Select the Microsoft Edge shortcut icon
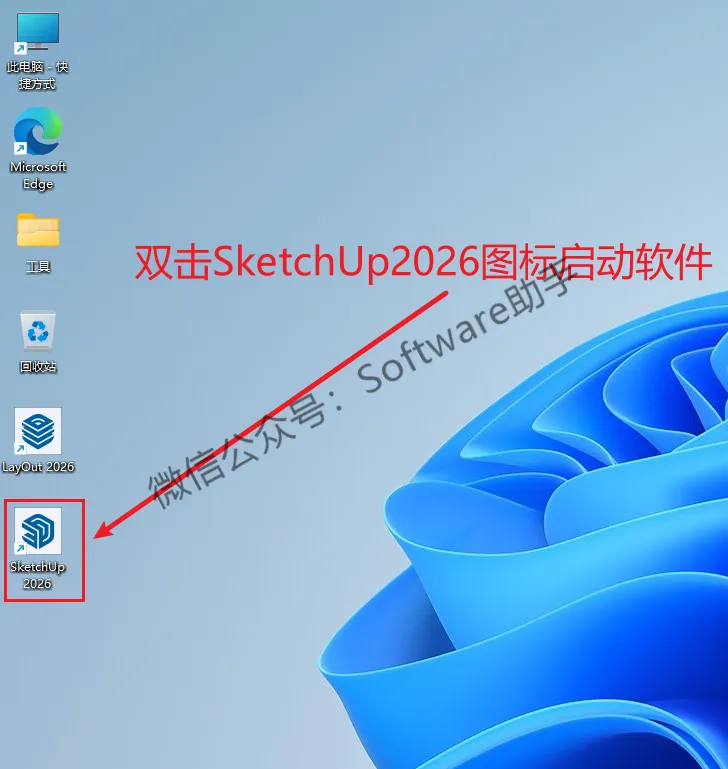Screen dimensions: 728x769 pyautogui.click(x=38, y=131)
